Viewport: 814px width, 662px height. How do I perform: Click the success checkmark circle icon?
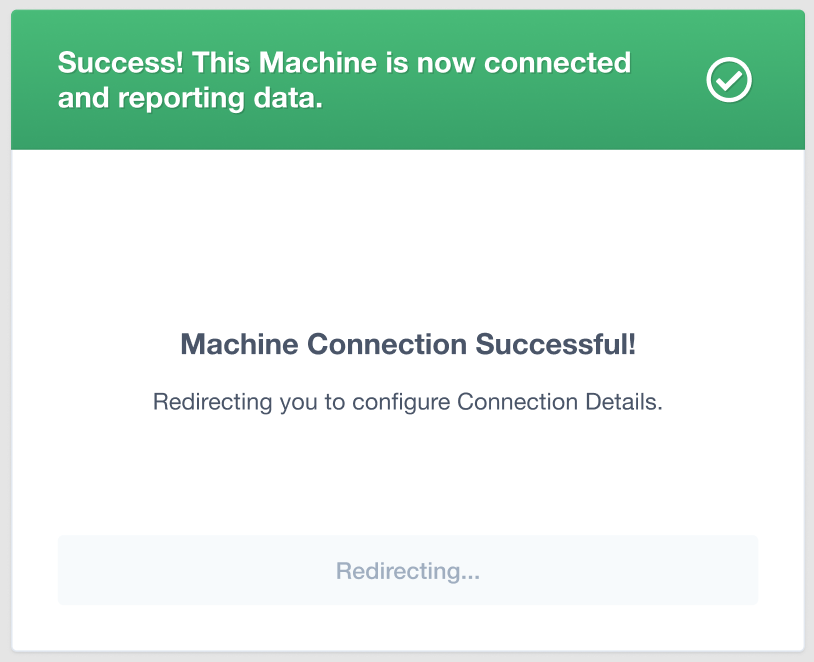coord(729,80)
